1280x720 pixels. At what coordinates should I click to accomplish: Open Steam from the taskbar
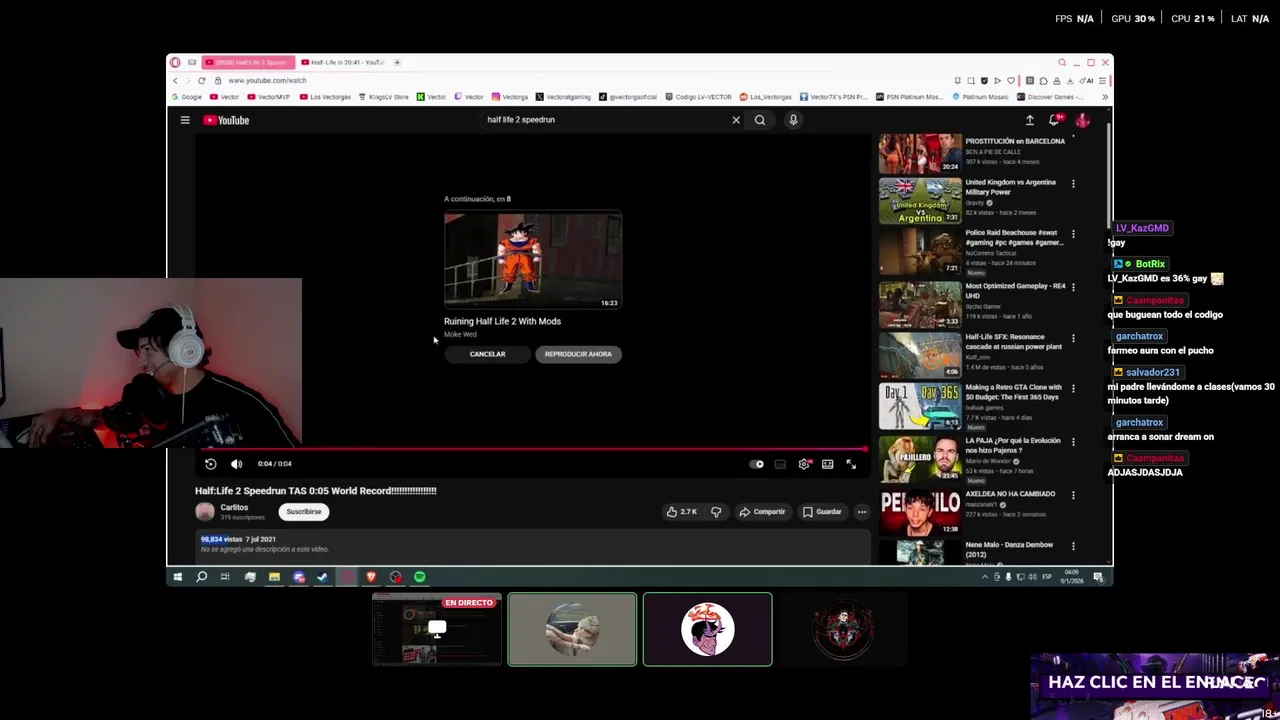322,577
